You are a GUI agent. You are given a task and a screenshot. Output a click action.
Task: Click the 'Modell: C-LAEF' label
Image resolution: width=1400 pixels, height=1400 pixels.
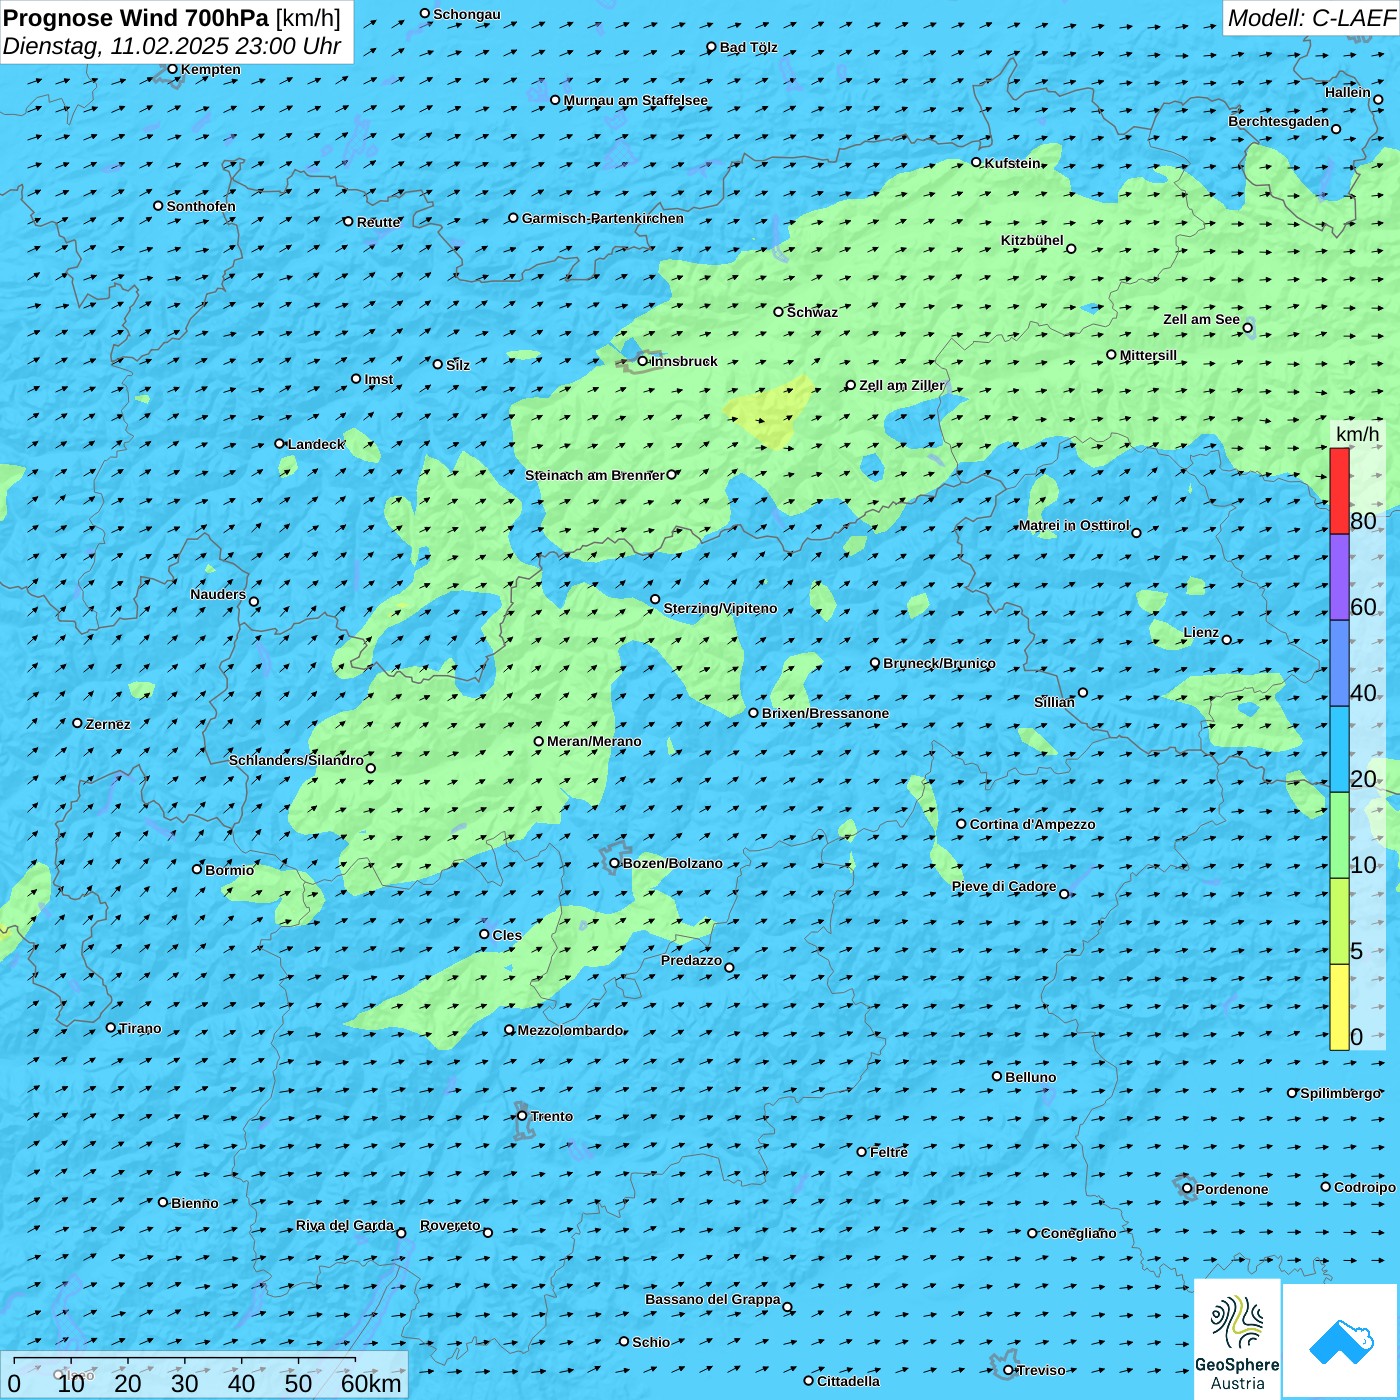point(1311,18)
